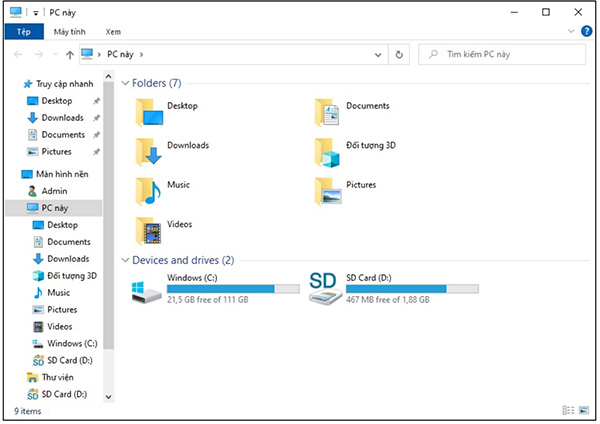The image size is (600, 424).
Task: Select the SD Card (D:) drive icon
Action: [x=325, y=289]
